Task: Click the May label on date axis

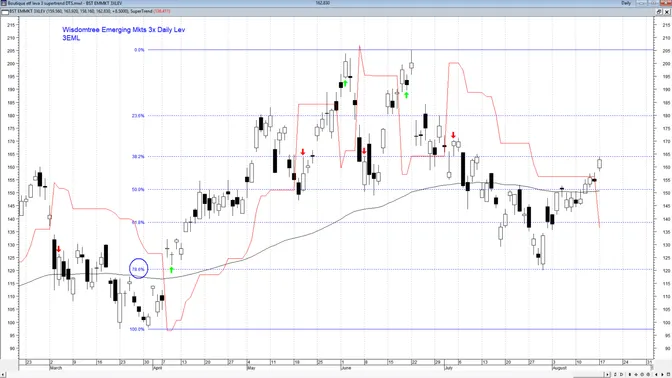Action: point(252,368)
